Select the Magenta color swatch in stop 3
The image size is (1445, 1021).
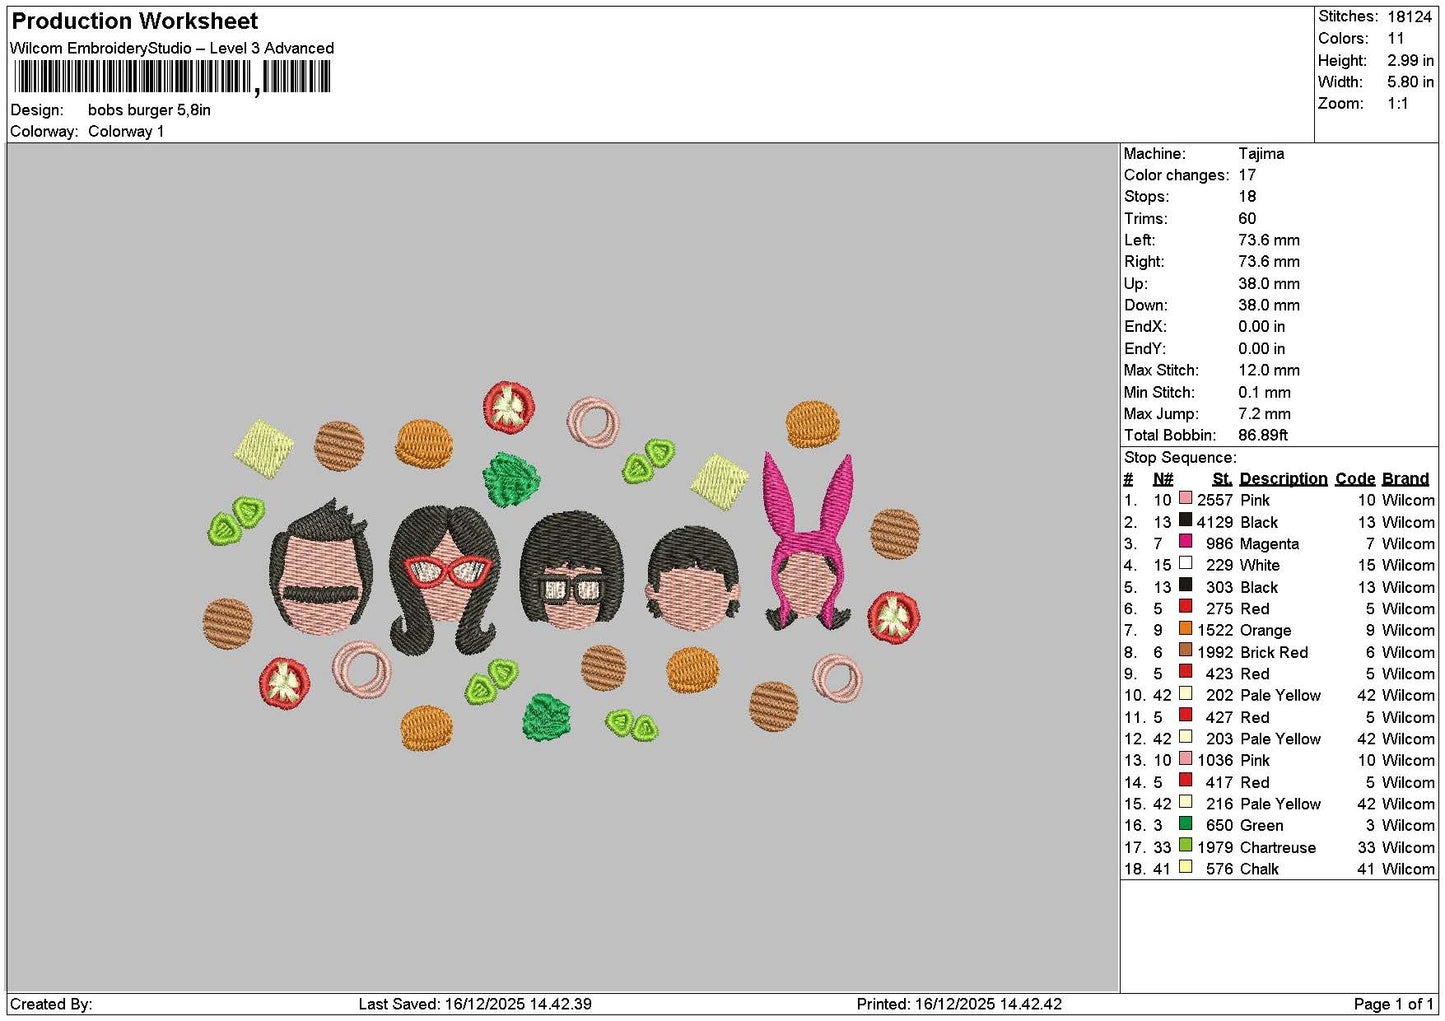(x=1185, y=542)
